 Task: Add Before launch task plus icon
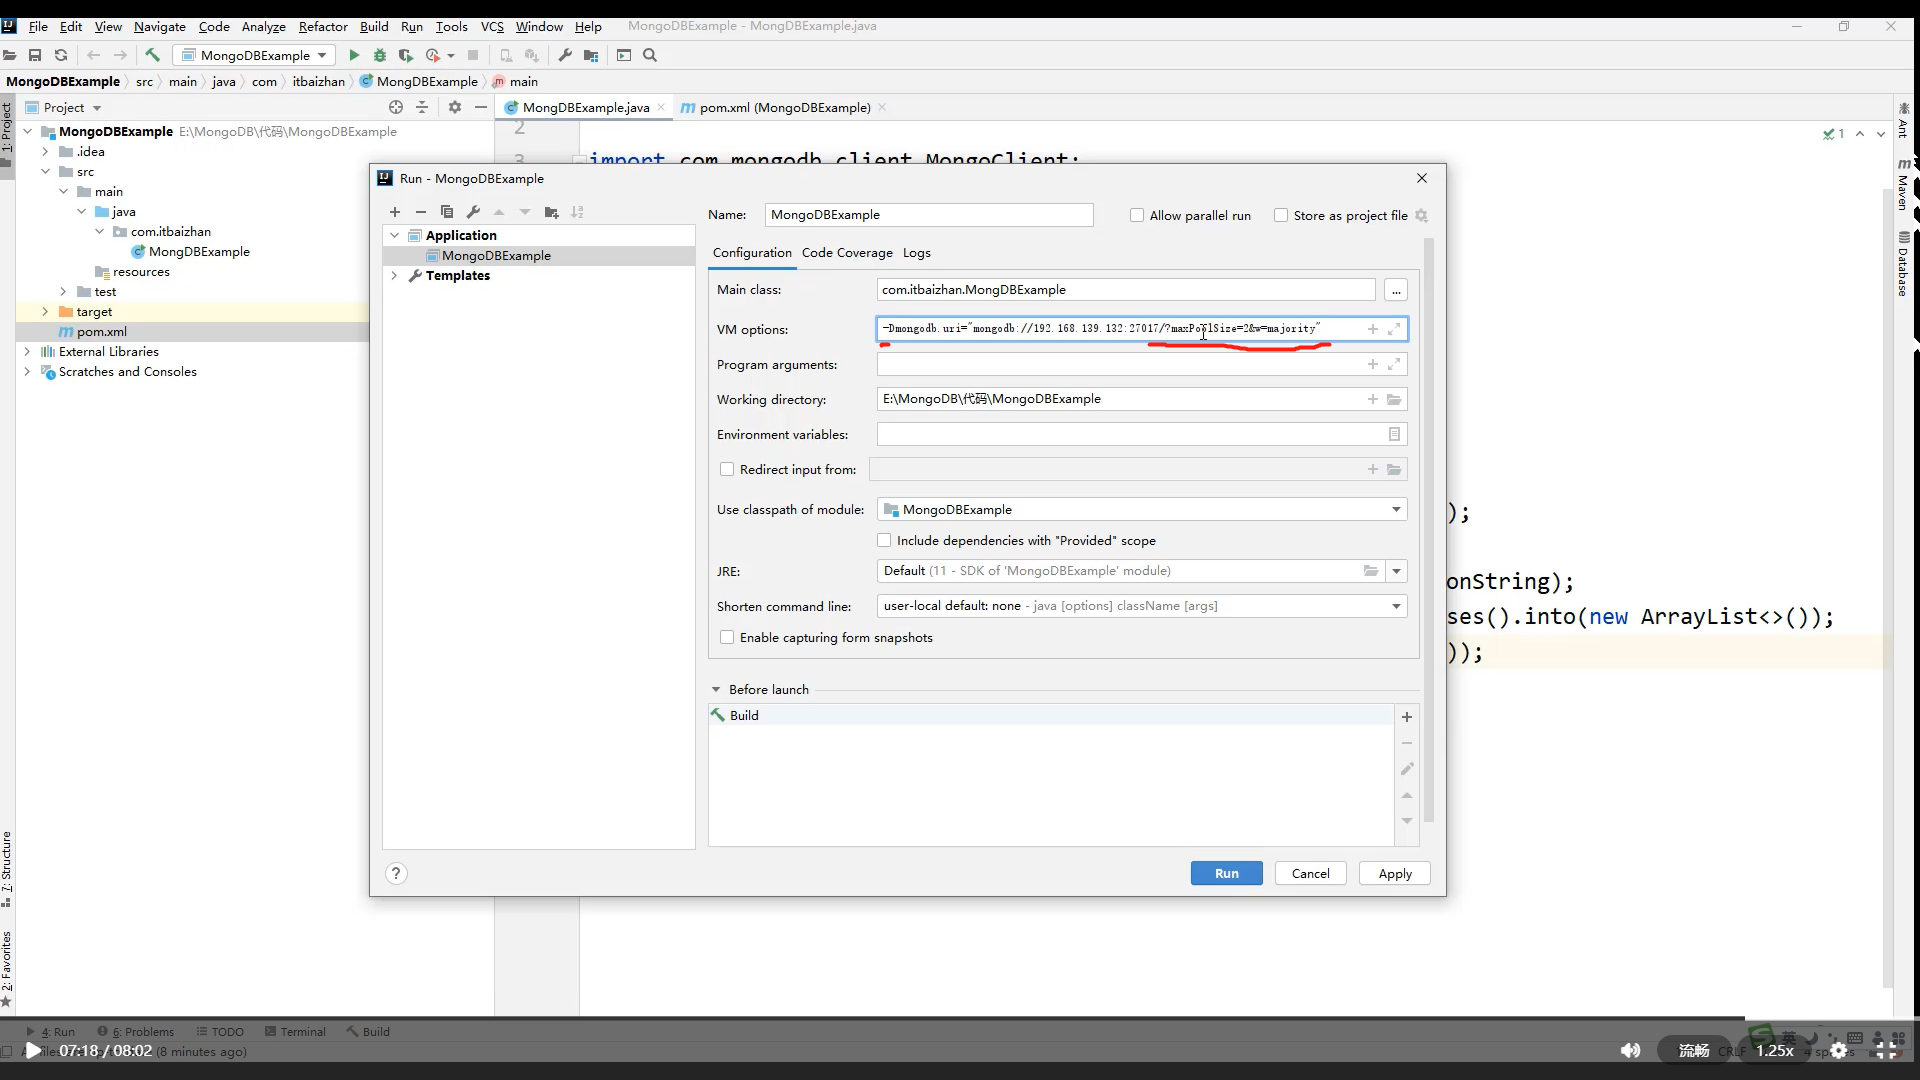point(1407,717)
